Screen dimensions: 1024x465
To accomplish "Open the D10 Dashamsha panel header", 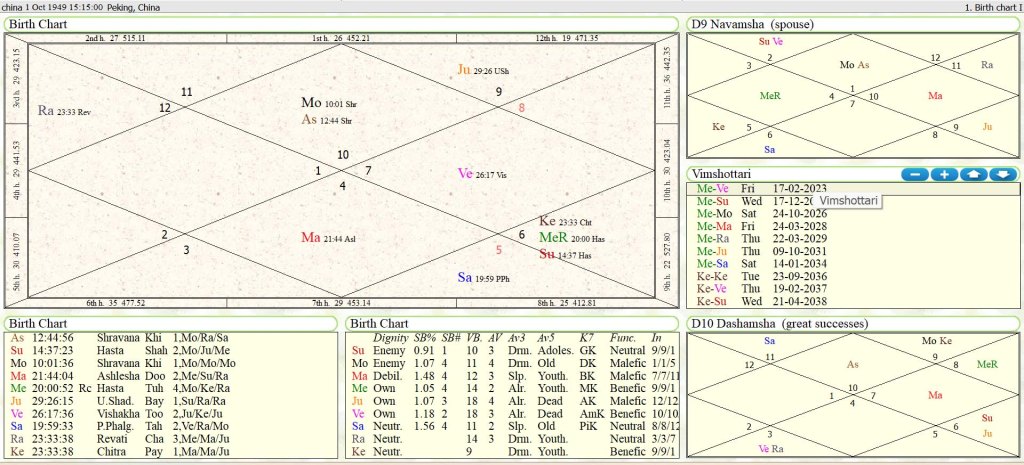I will tap(770, 323).
